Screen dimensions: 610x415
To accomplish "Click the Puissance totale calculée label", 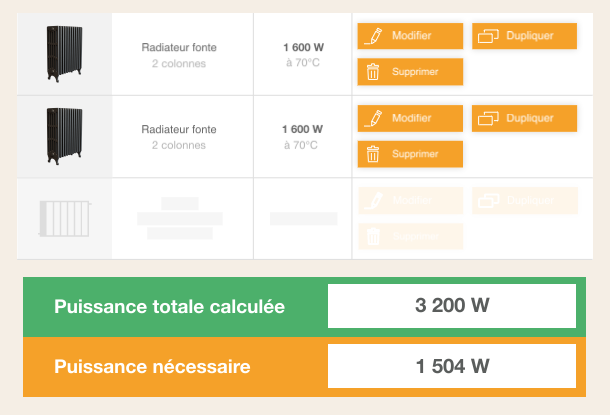I will click(x=170, y=307).
